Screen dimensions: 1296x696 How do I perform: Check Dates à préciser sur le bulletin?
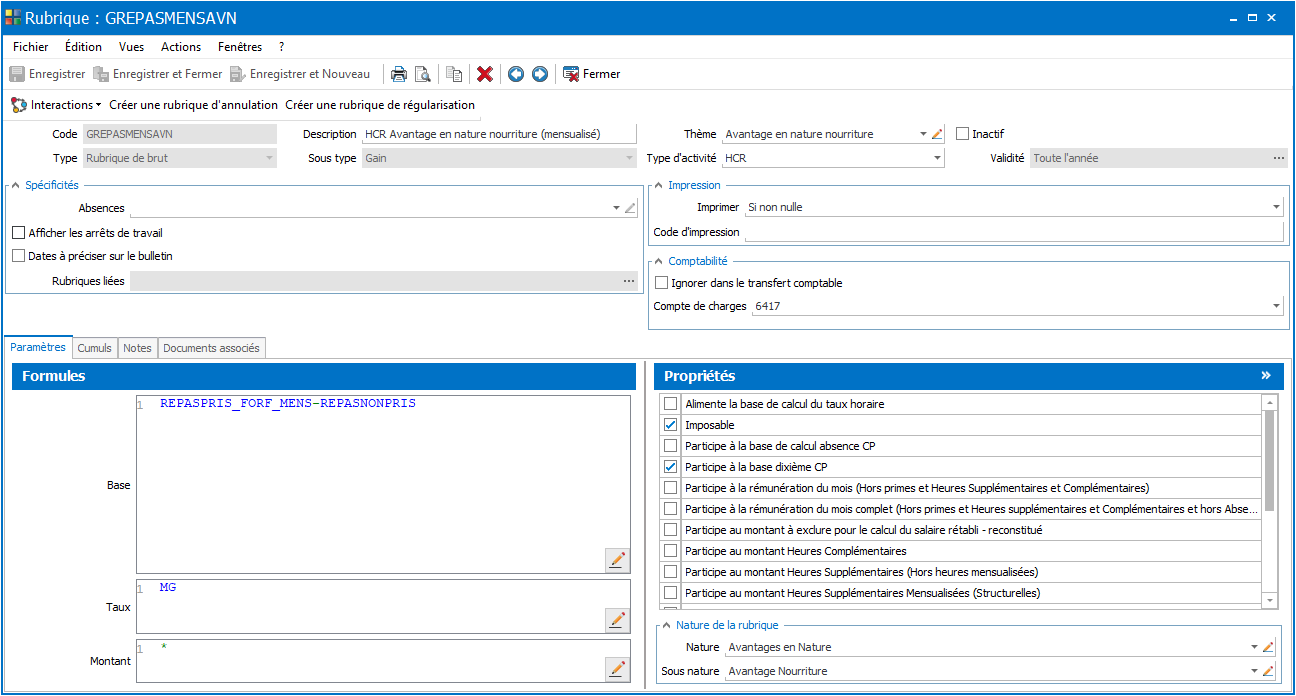pos(18,256)
